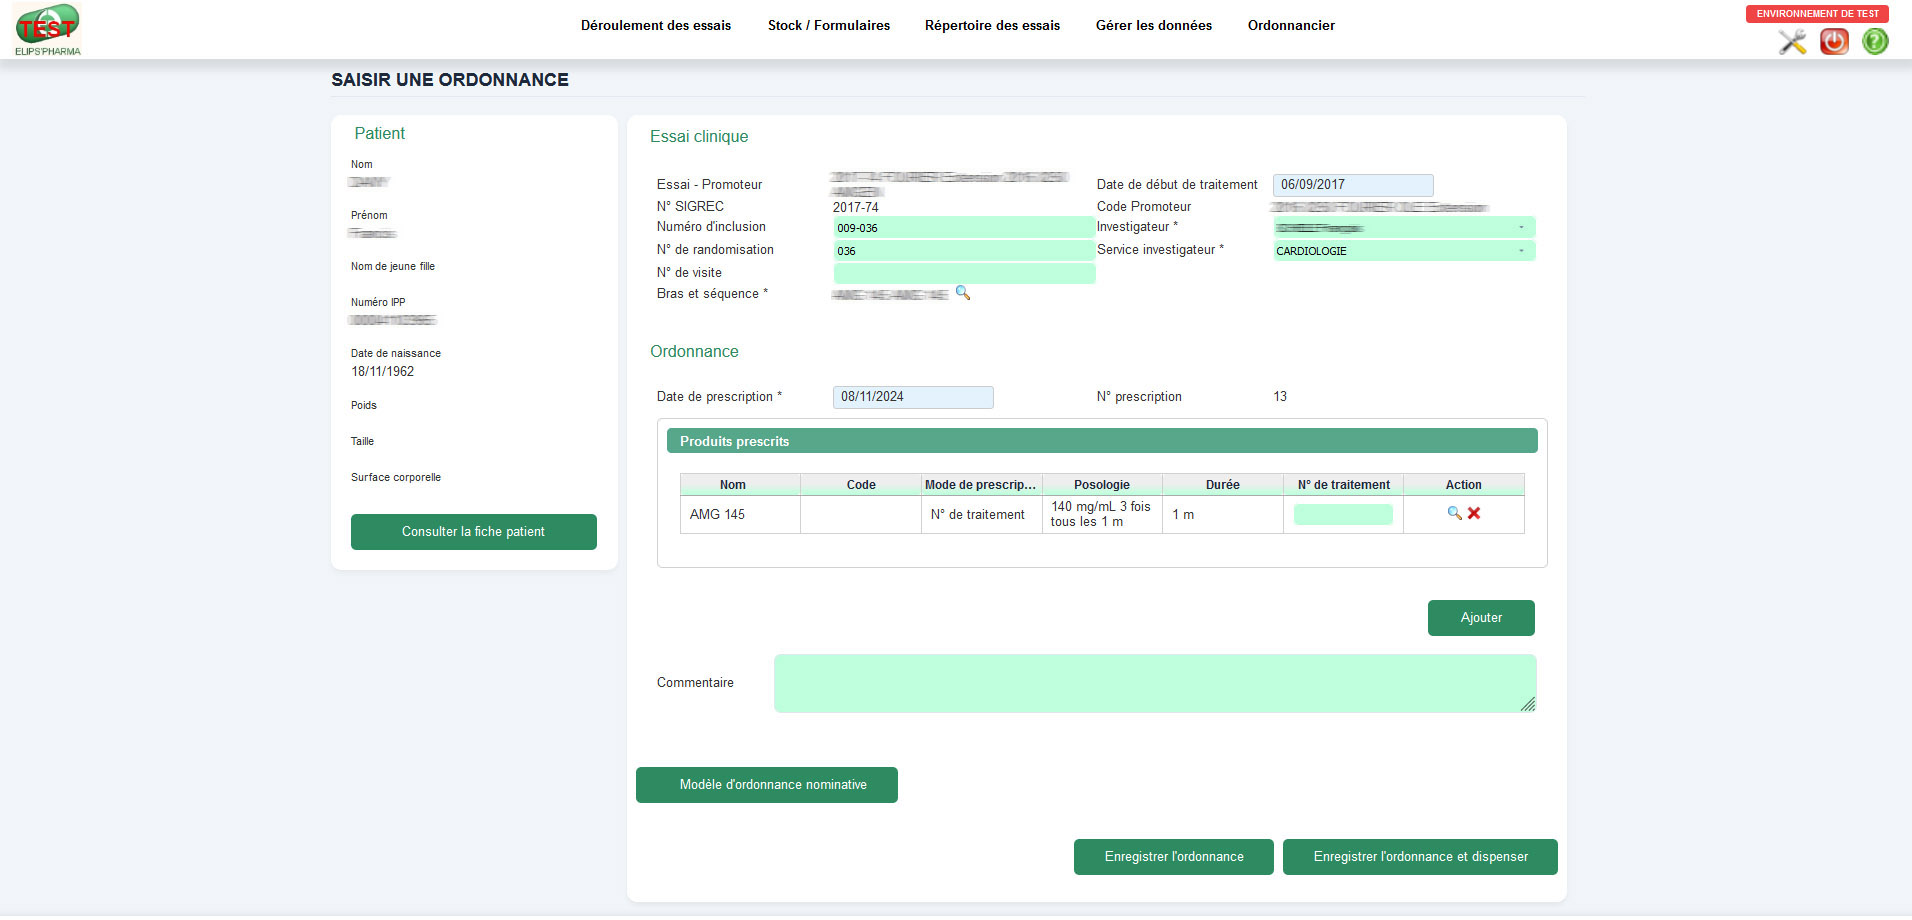The height and width of the screenshot is (920, 1912).
Task: Click the ELIPS'PHARMA TEST logo
Action: click(x=47, y=28)
